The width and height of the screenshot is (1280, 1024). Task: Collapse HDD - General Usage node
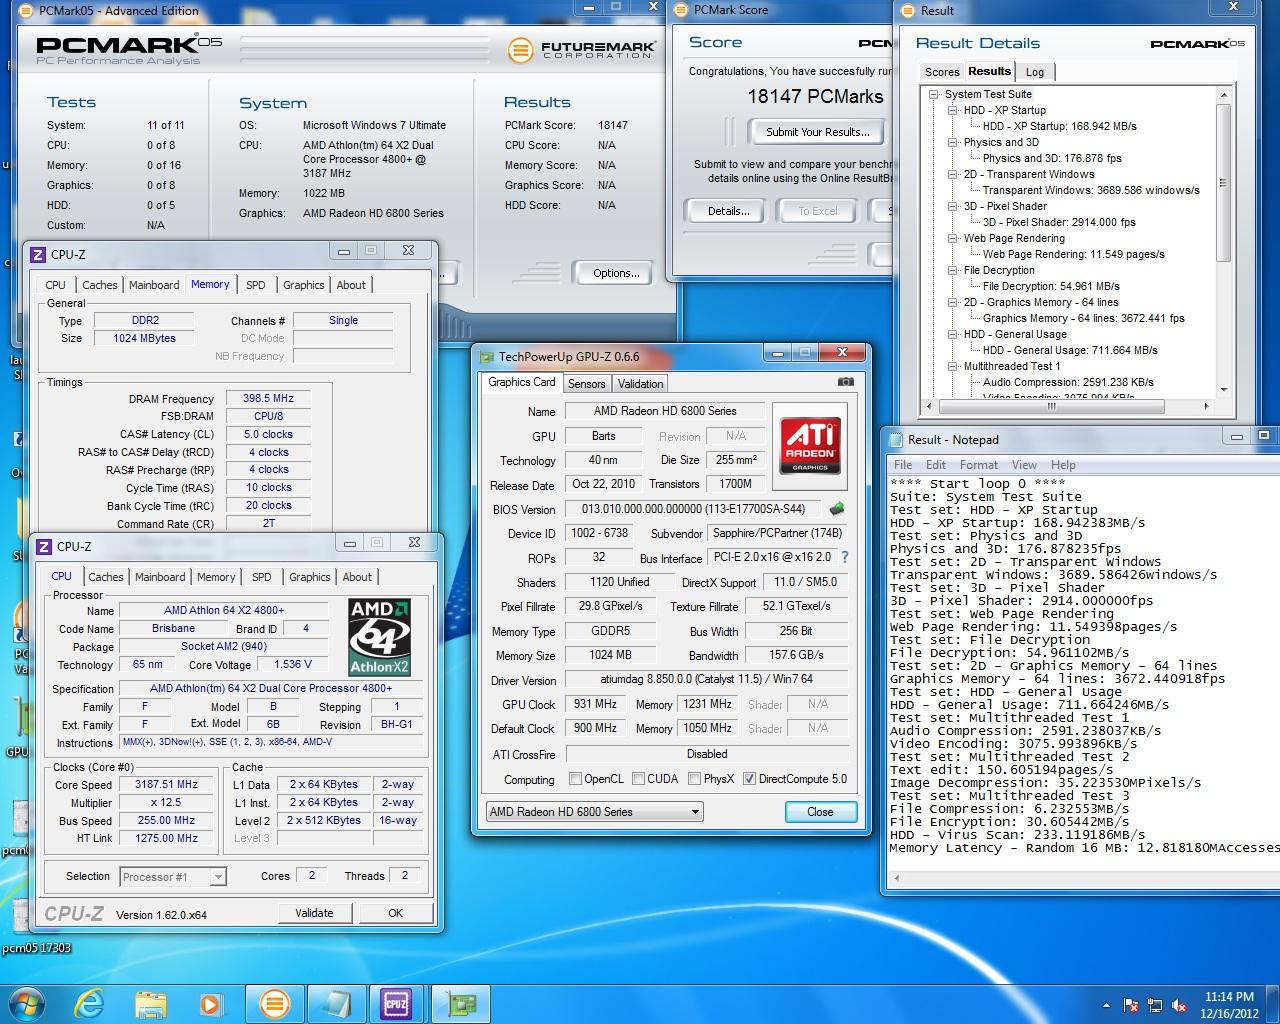coord(953,334)
